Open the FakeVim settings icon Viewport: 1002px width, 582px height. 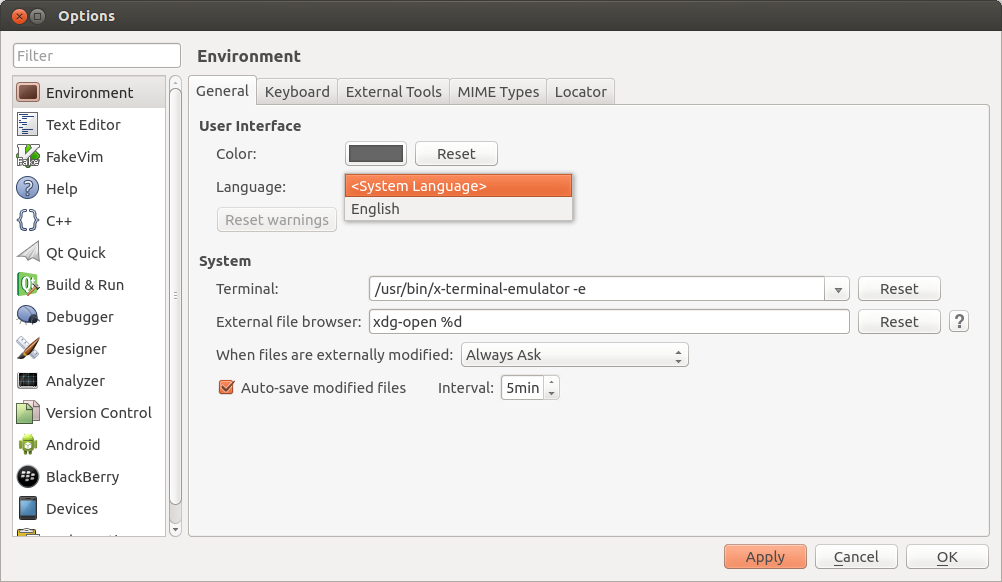(x=28, y=157)
